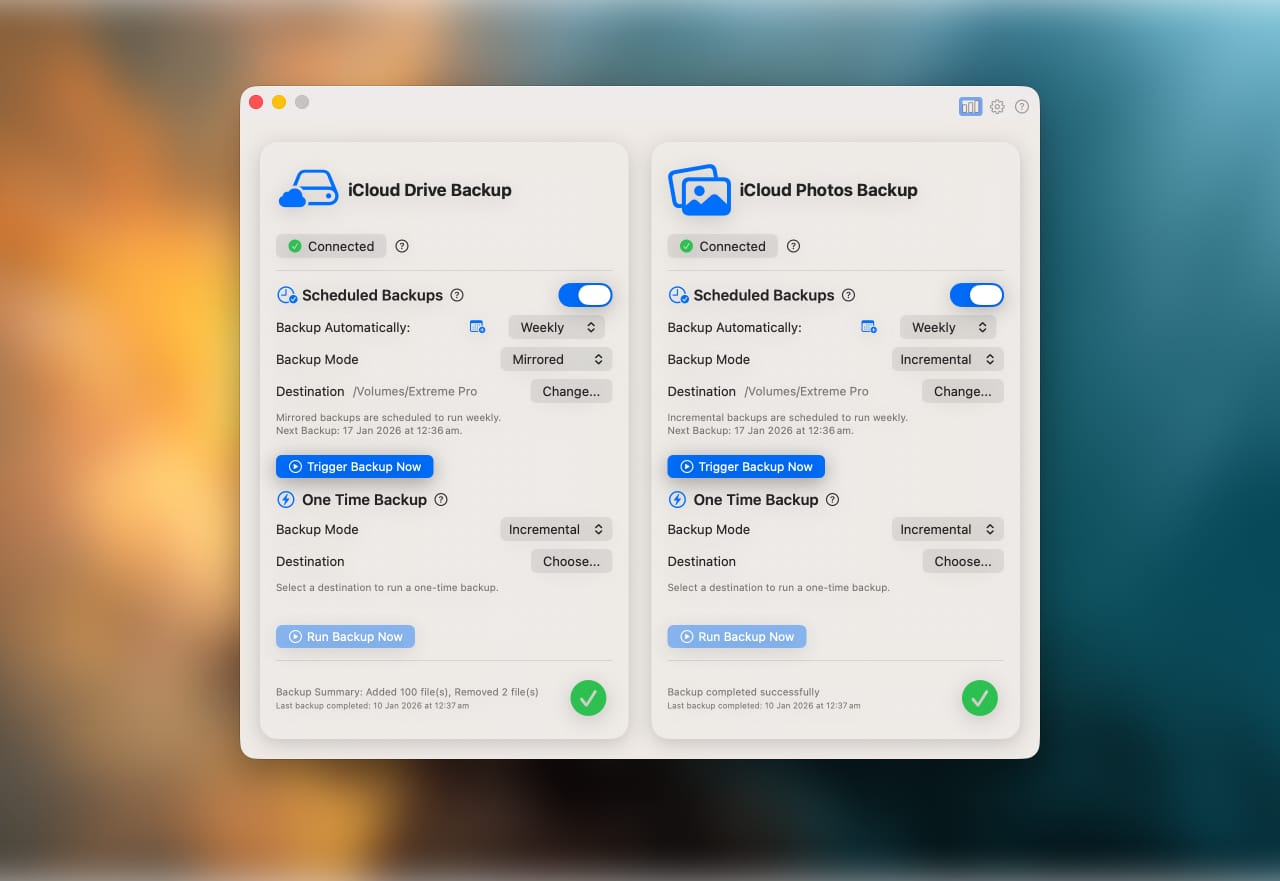Click Connected status badge in Drive panel
The image size is (1280, 881).
click(331, 246)
